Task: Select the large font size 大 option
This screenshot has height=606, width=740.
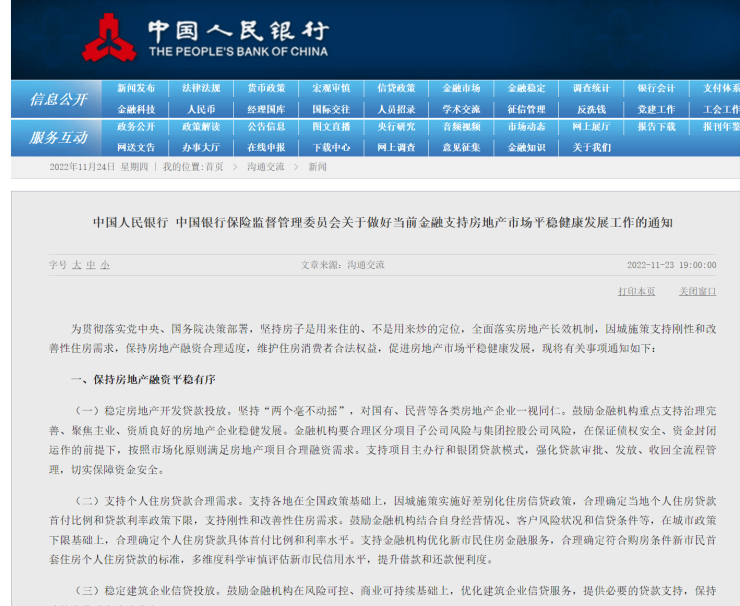Action: [x=76, y=265]
